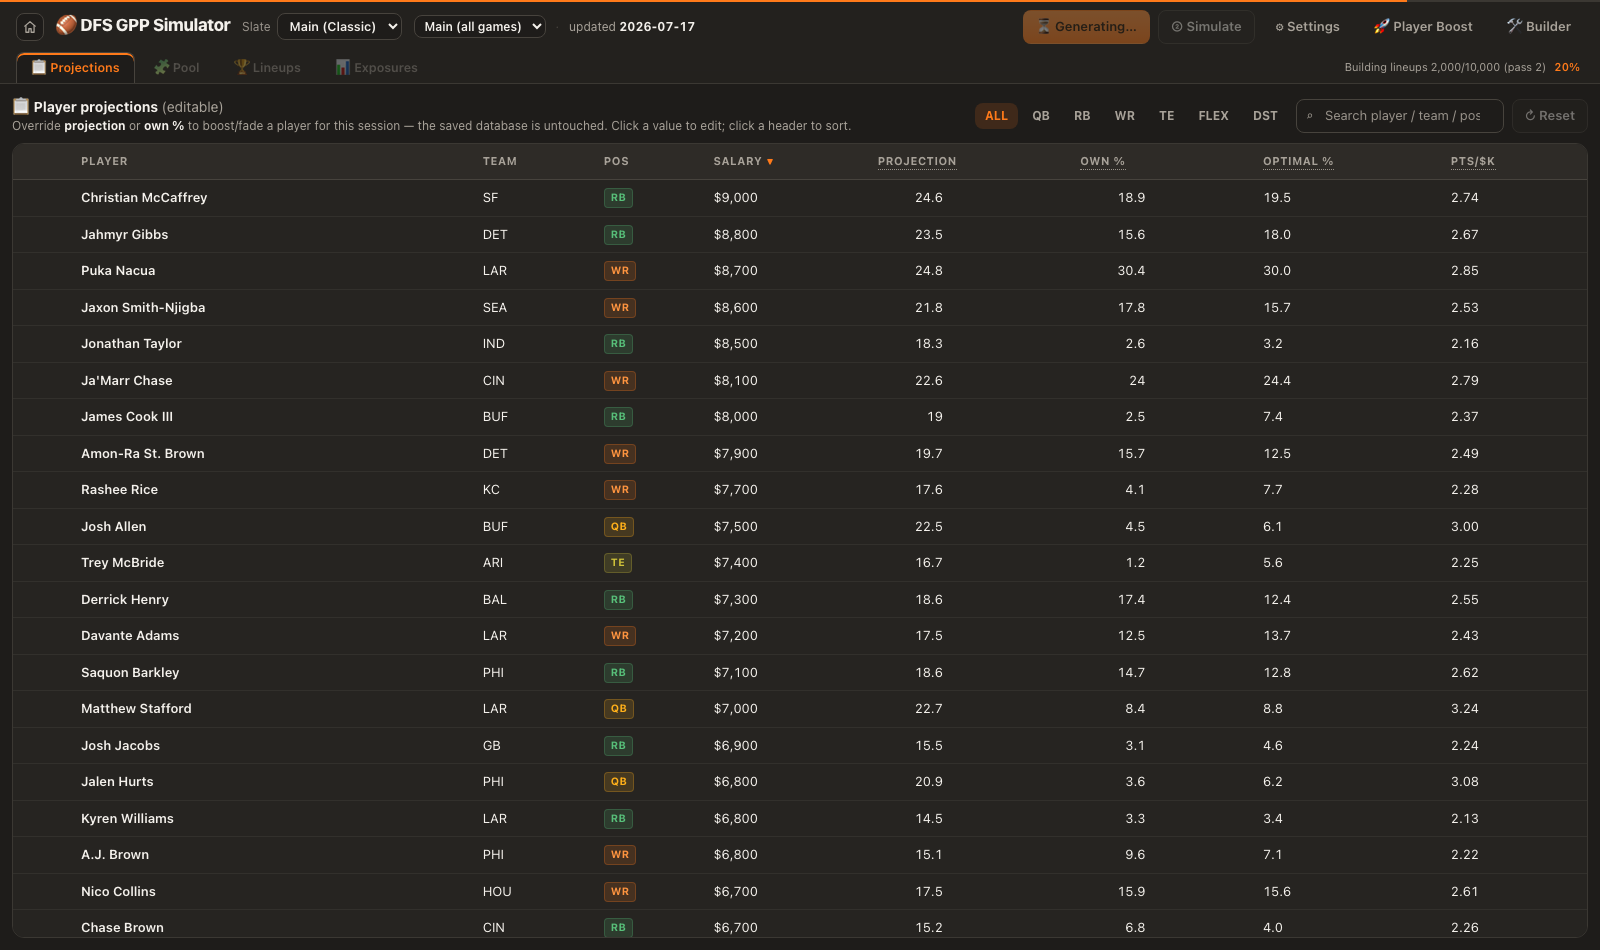The height and width of the screenshot is (950, 1600).
Task: Edit Jonathan Taylor own % 2.6
Action: click(x=1135, y=344)
